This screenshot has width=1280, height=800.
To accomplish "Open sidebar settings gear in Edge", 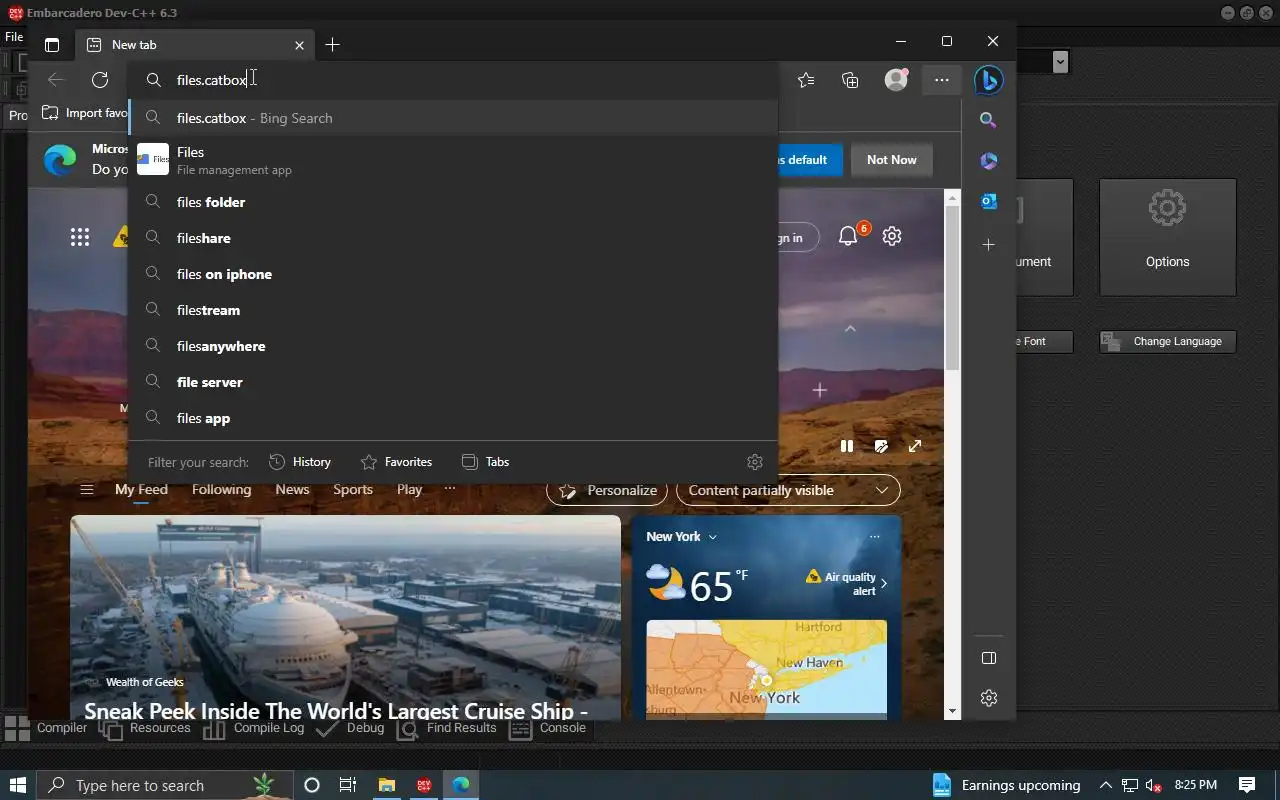I will (x=988, y=698).
